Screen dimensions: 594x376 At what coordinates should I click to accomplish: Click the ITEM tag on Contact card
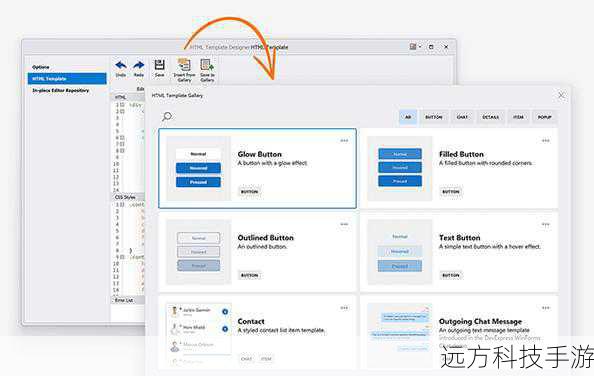[266, 359]
